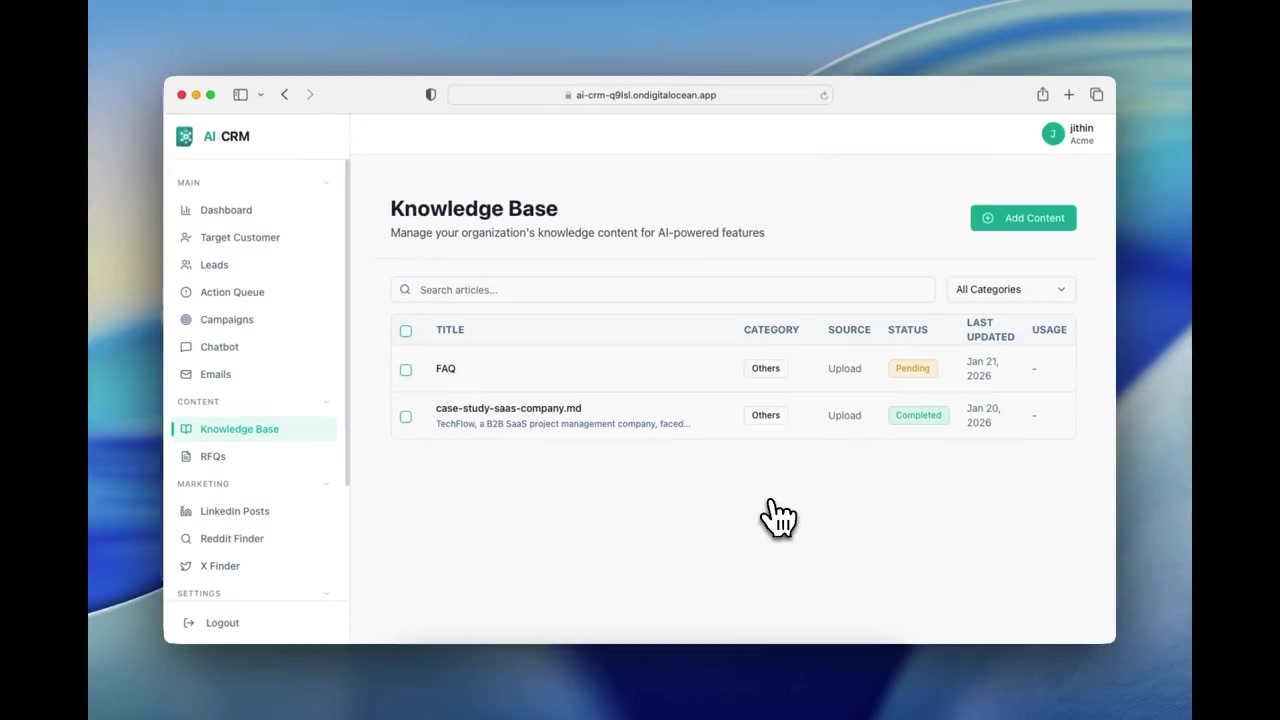The height and width of the screenshot is (720, 1280).
Task: Click the Leads people icon
Action: pyautogui.click(x=186, y=265)
